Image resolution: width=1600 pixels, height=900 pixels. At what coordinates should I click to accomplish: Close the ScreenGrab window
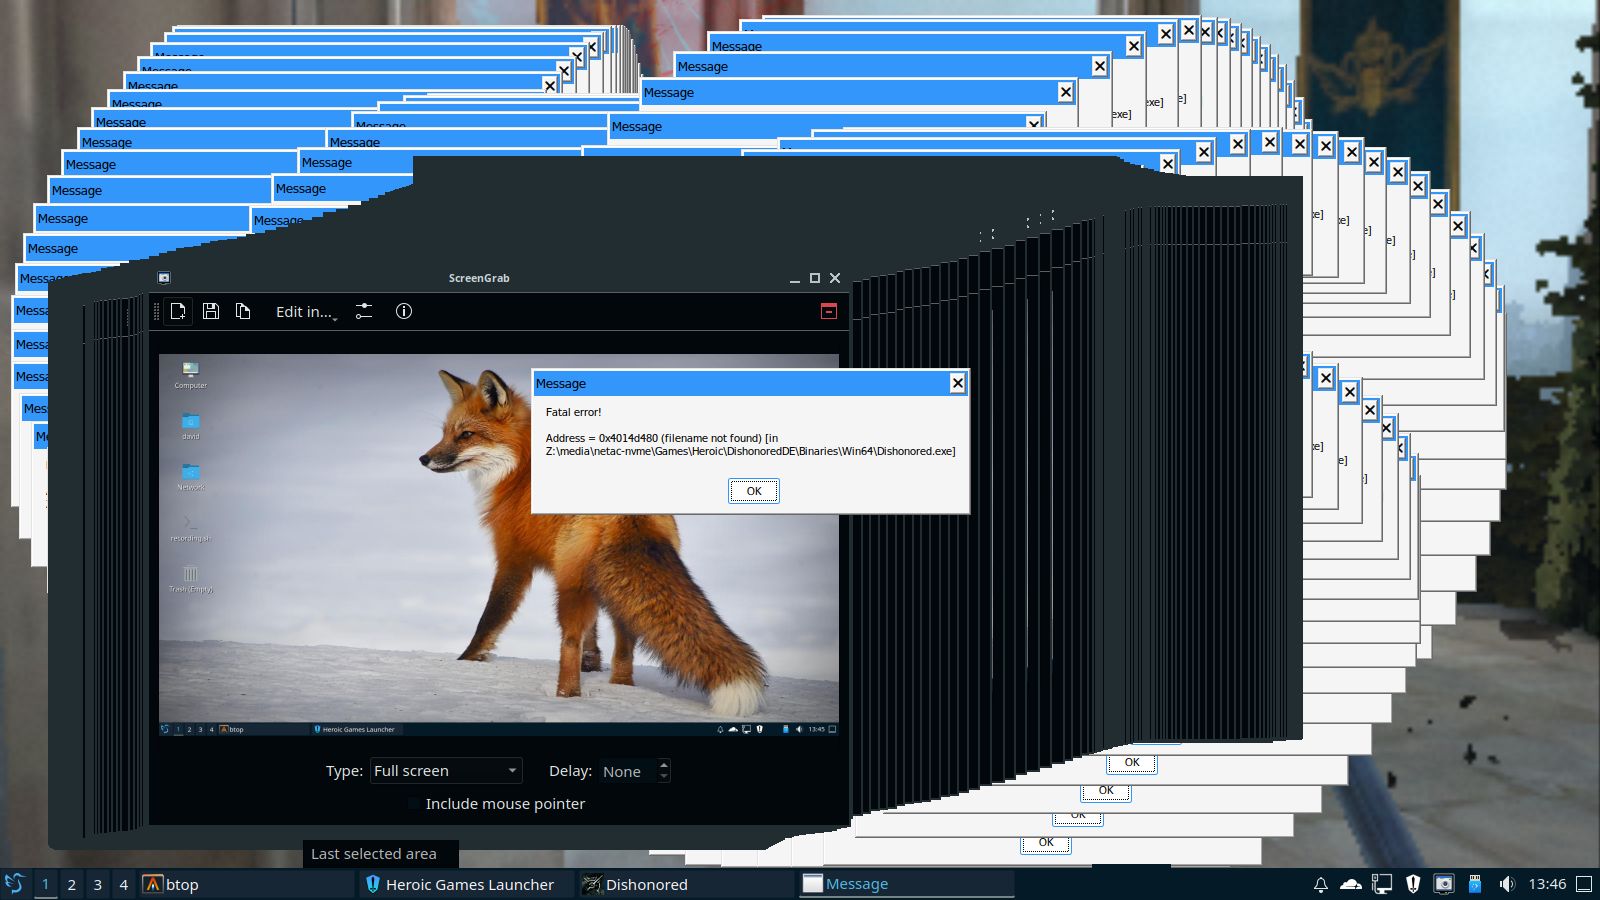tap(835, 278)
